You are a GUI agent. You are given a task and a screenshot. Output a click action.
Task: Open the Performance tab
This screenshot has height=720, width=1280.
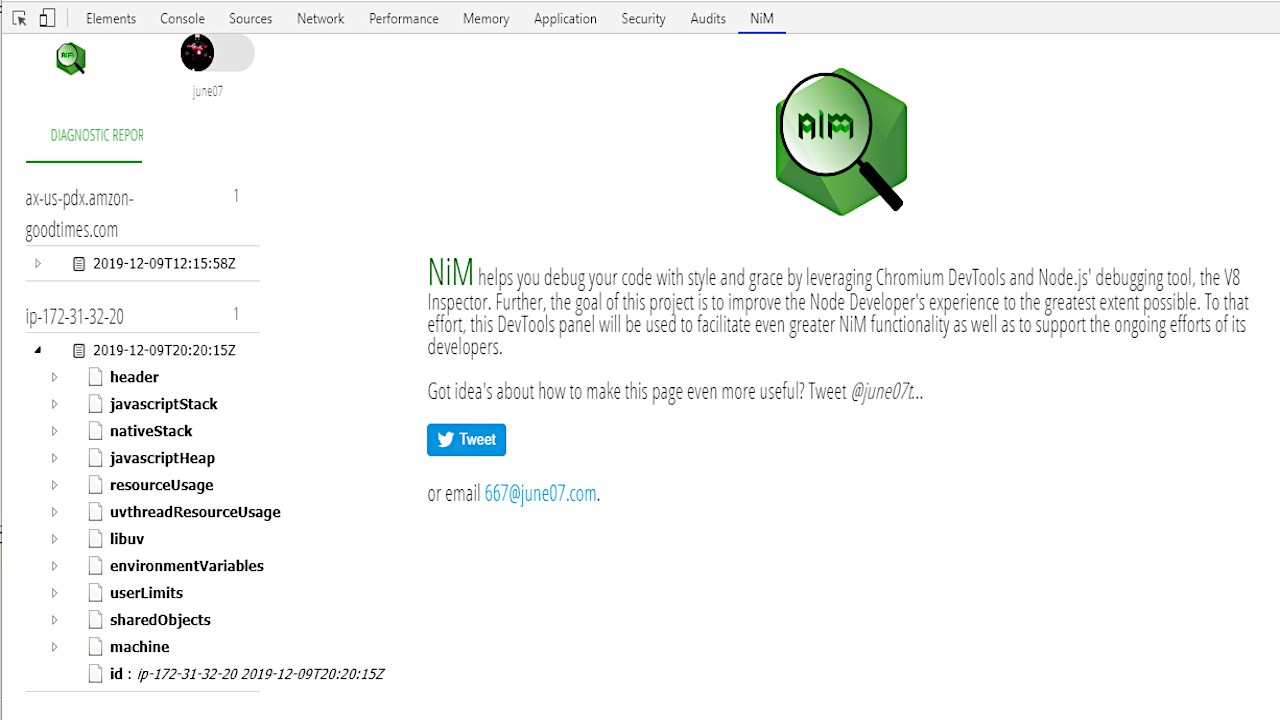pos(404,18)
